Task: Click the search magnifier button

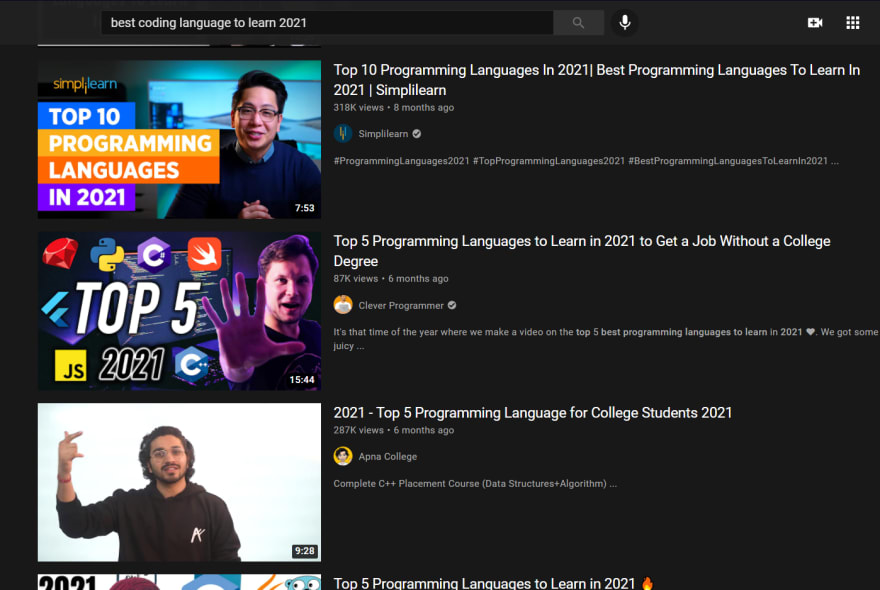Action: (578, 22)
